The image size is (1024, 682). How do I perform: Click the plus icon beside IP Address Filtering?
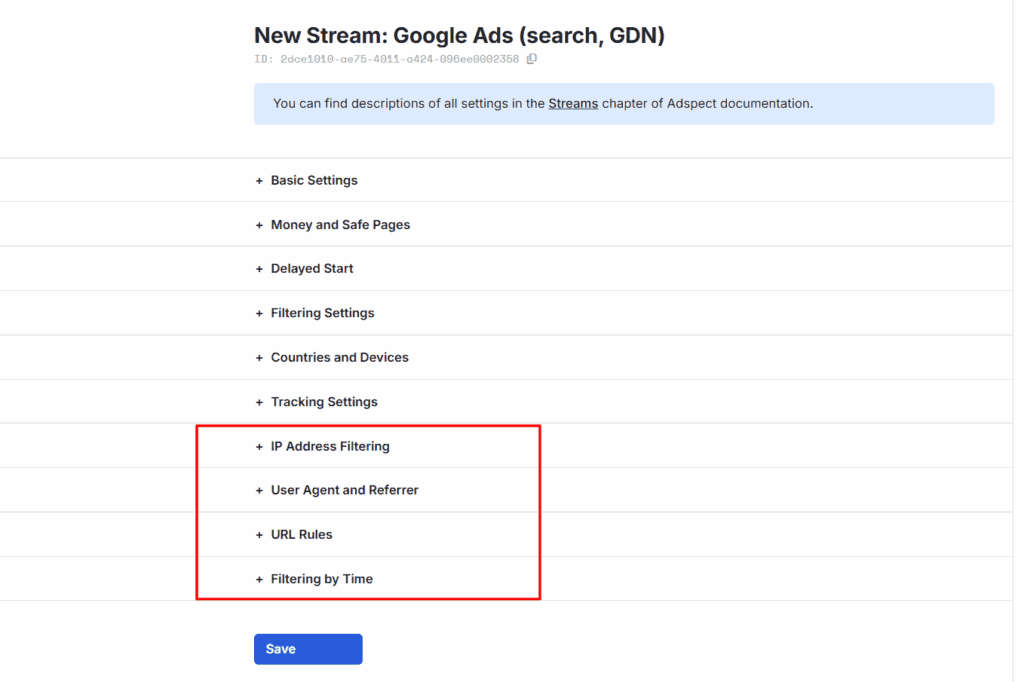pyautogui.click(x=259, y=447)
